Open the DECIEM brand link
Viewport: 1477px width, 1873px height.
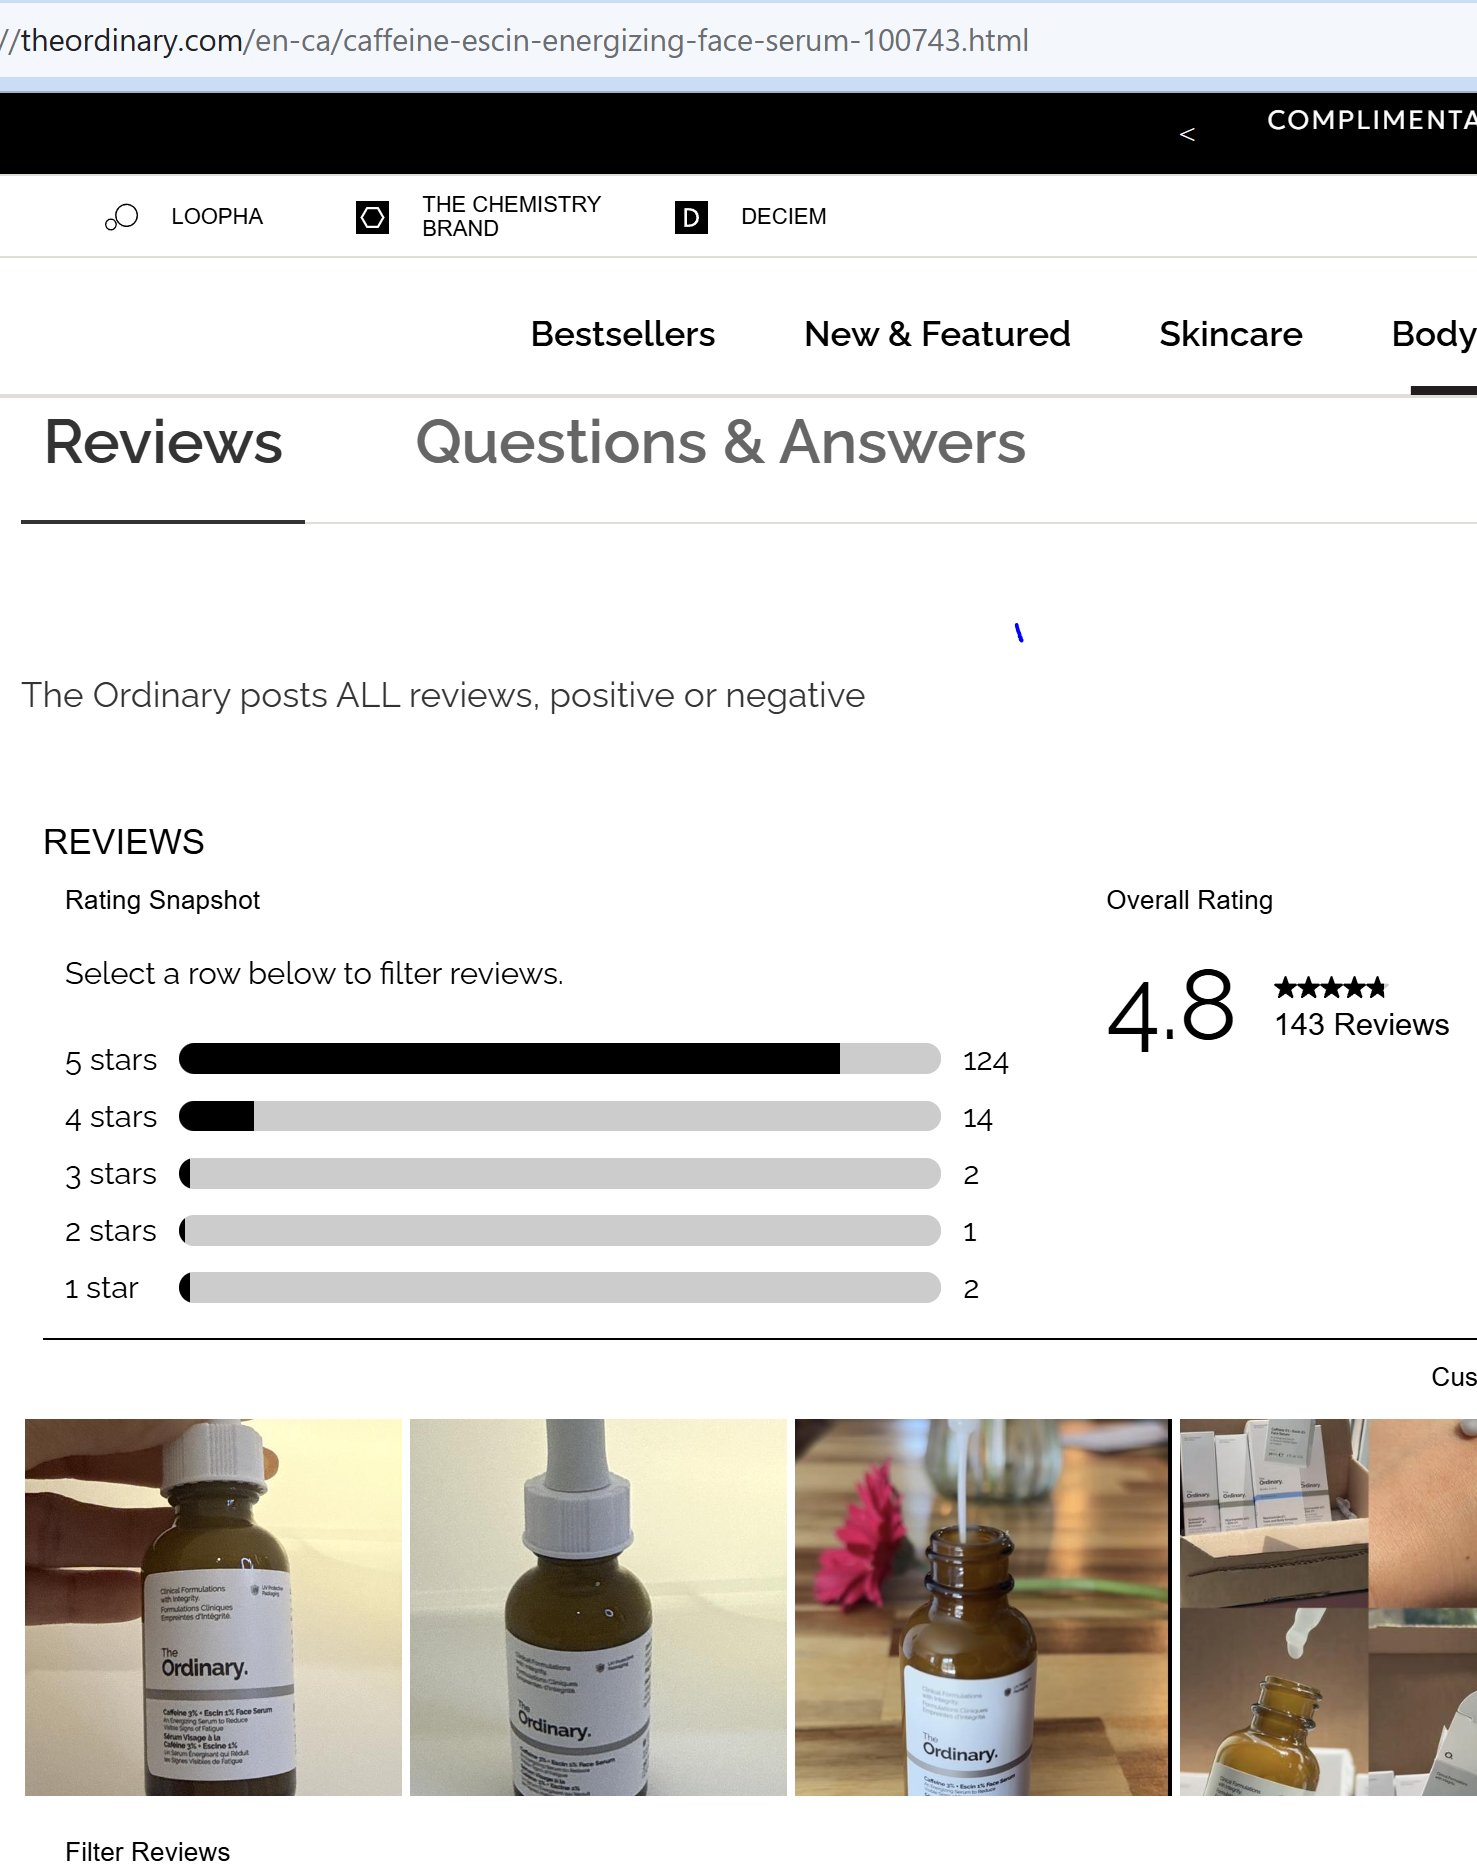point(784,217)
